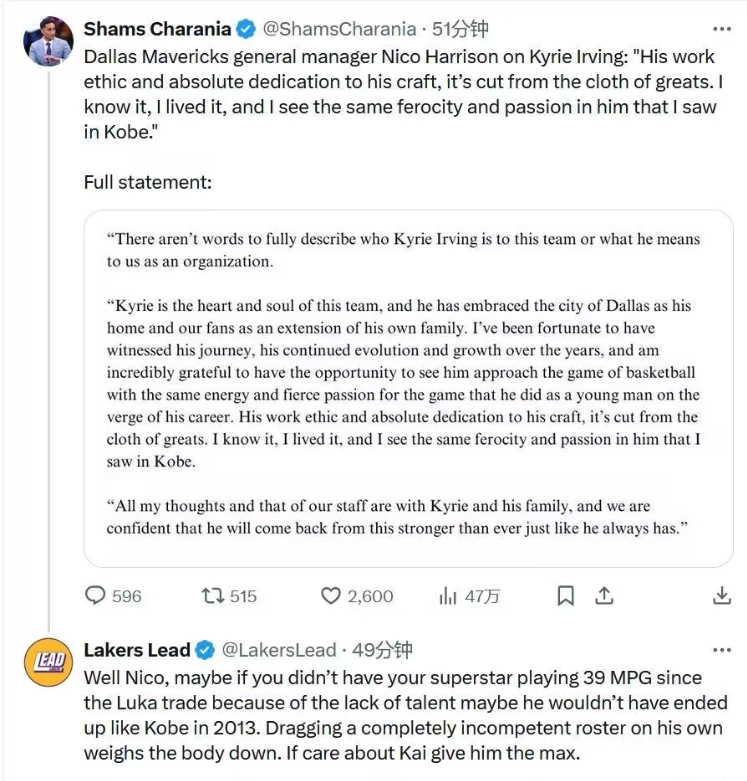This screenshot has width=747, height=781.
Task: Bookmark the Shams Charania tweet
Action: [566, 596]
